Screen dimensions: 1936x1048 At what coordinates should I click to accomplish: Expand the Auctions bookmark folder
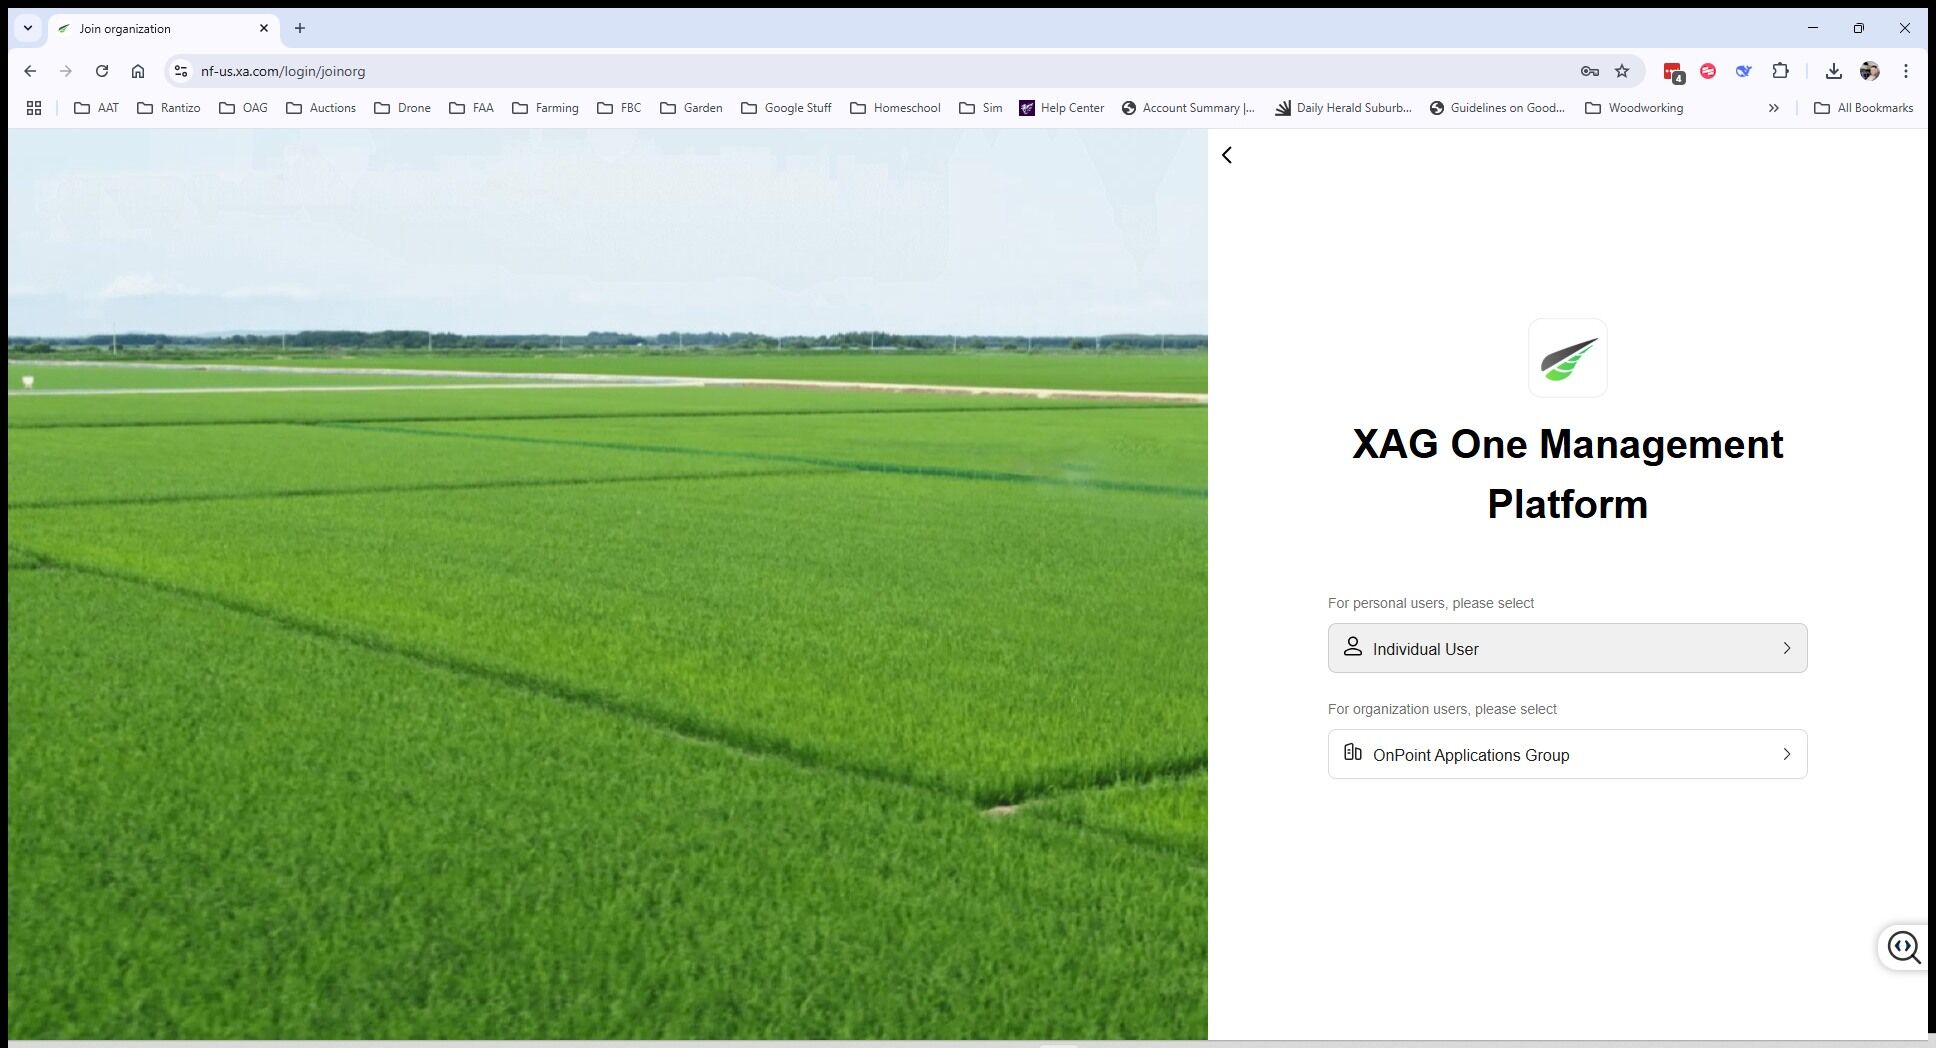coord(321,108)
